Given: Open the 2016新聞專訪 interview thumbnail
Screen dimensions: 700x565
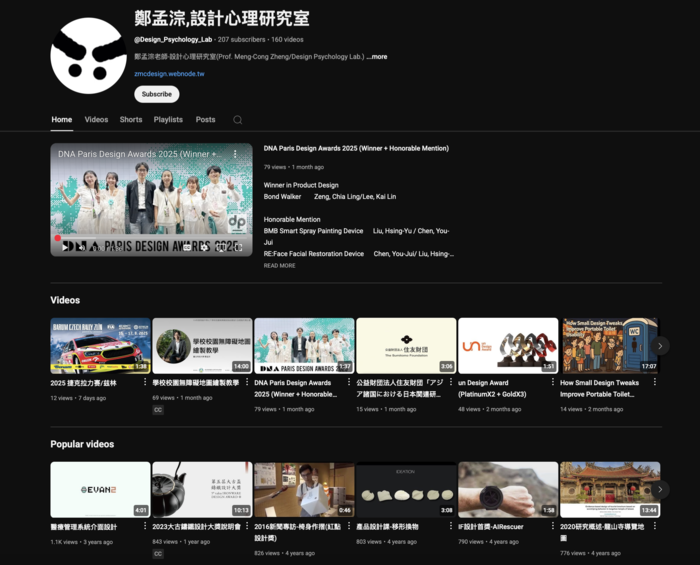Looking at the screenshot, I should point(304,490).
